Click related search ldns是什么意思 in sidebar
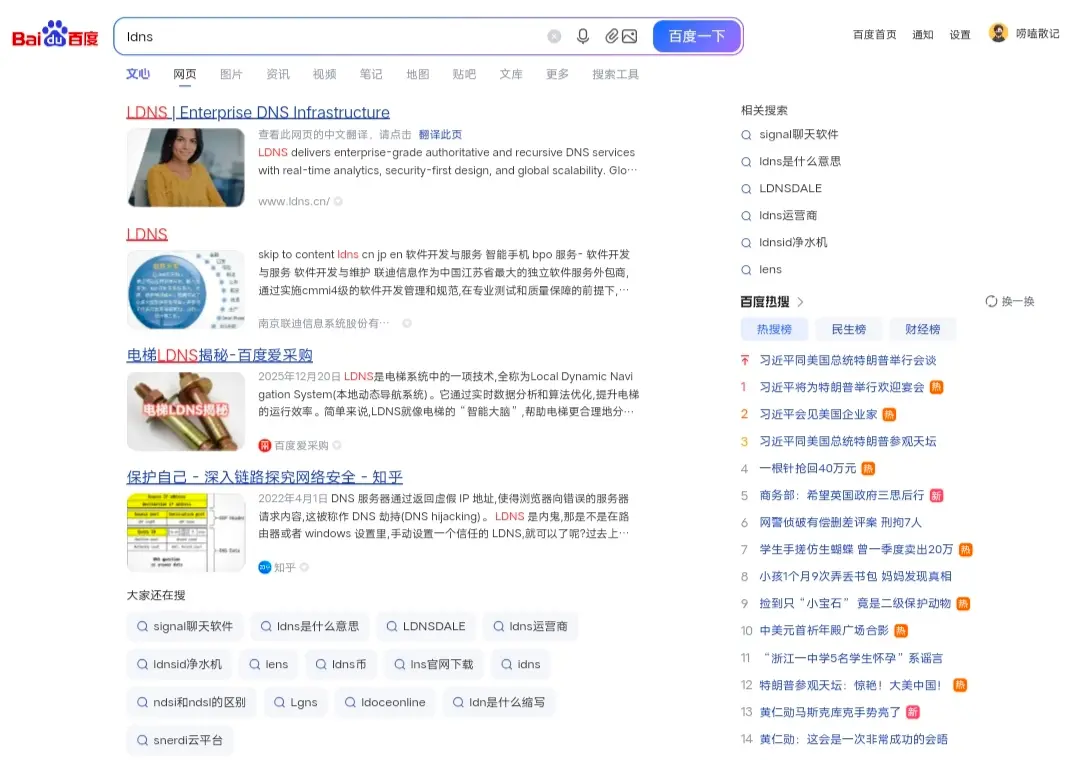Screen dimensions: 1080x760 coord(800,161)
